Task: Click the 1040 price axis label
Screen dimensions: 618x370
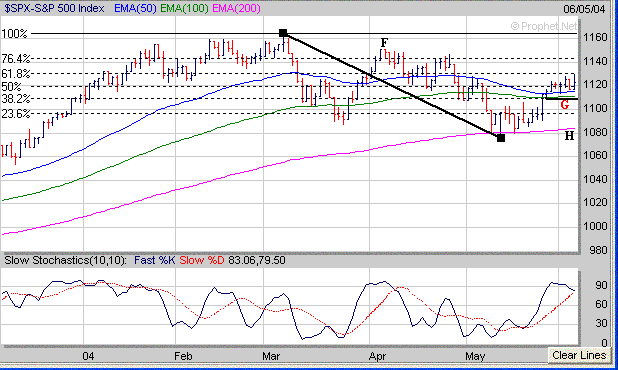Action: [x=595, y=179]
